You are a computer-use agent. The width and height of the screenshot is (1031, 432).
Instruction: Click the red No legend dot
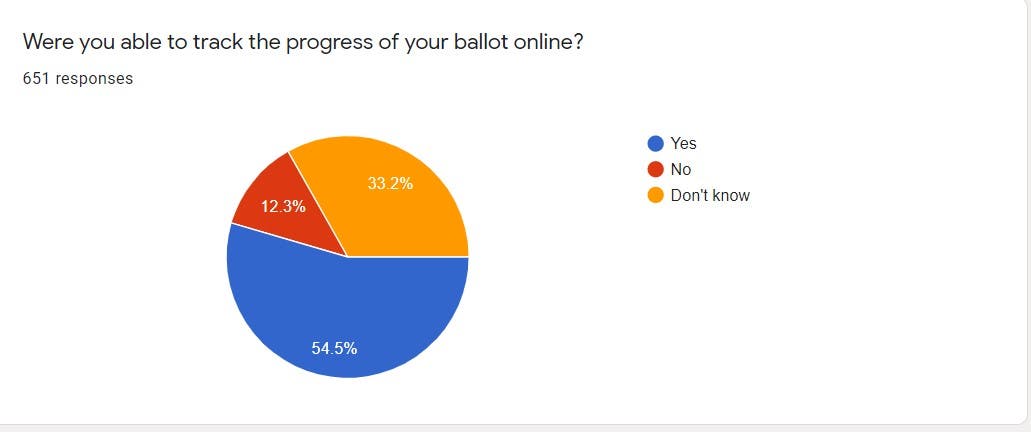(x=656, y=170)
